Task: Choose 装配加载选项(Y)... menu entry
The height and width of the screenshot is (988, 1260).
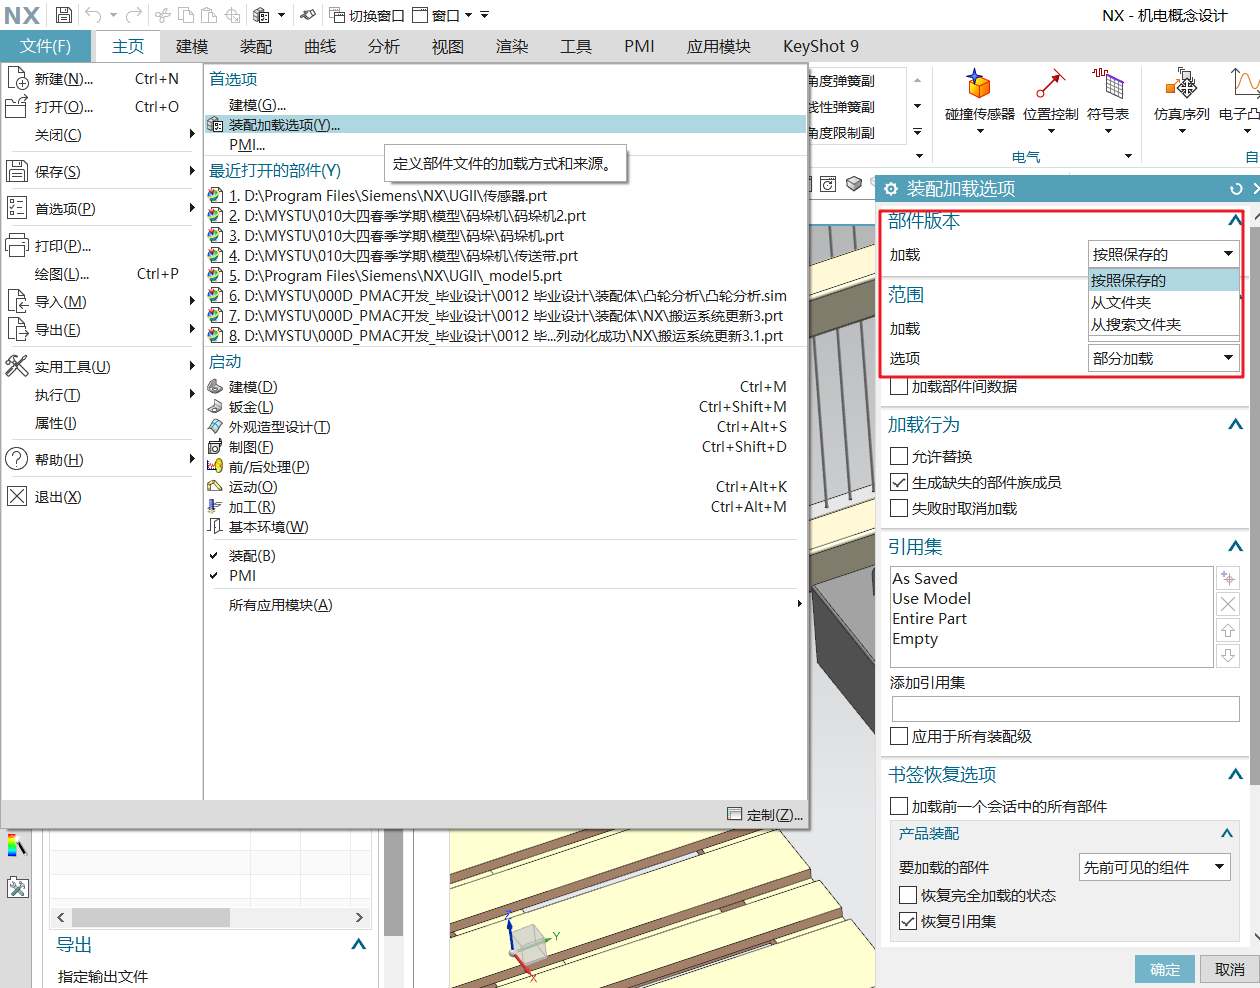Action: point(505,125)
